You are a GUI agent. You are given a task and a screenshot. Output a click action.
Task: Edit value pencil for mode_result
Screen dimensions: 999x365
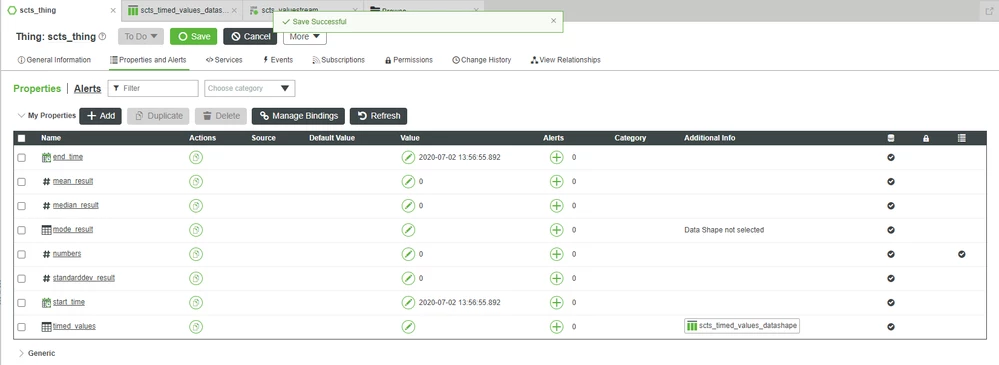click(x=408, y=230)
